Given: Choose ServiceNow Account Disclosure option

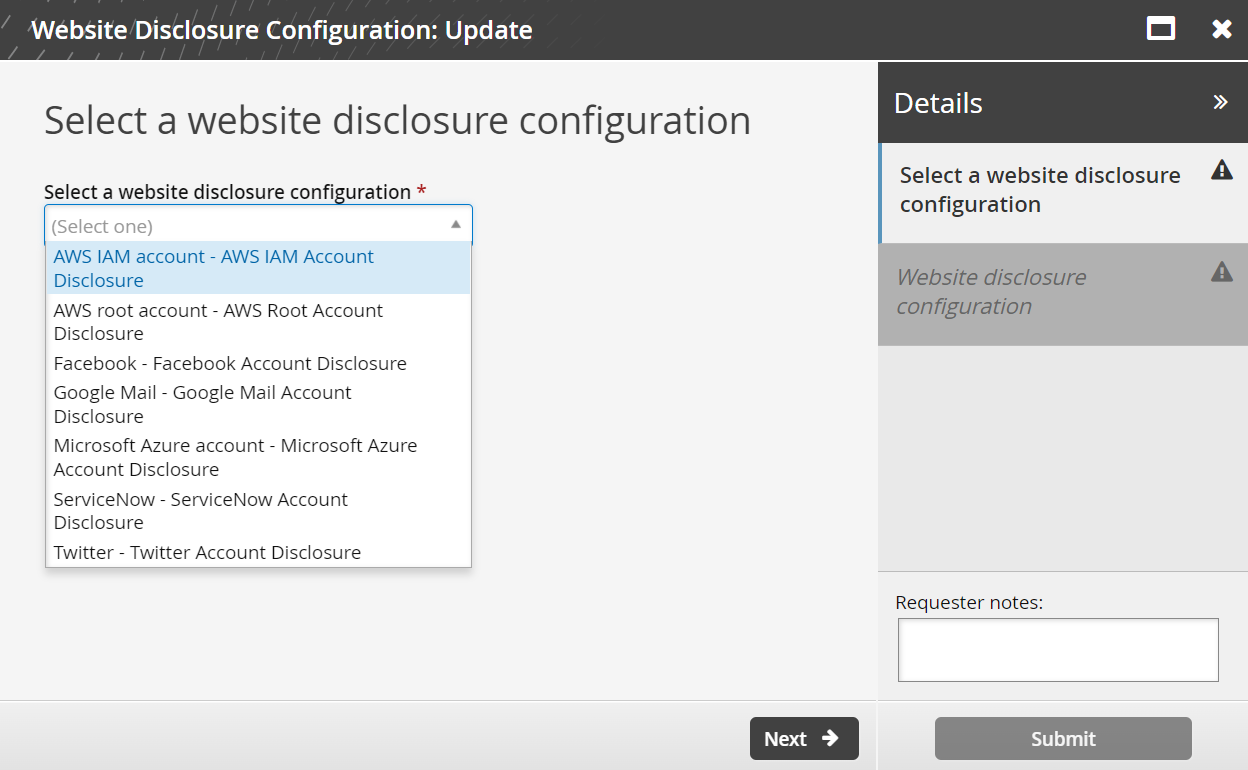Looking at the screenshot, I should click(200, 510).
